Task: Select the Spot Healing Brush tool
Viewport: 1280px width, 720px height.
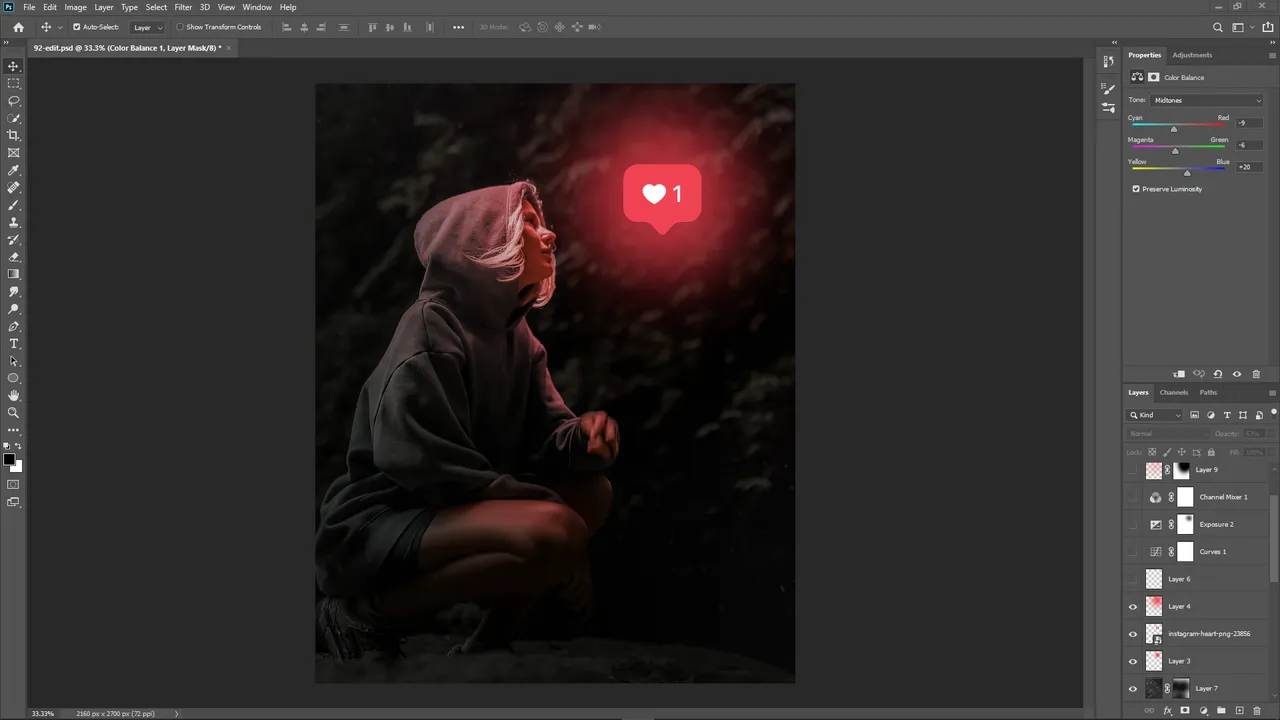Action: point(13,187)
